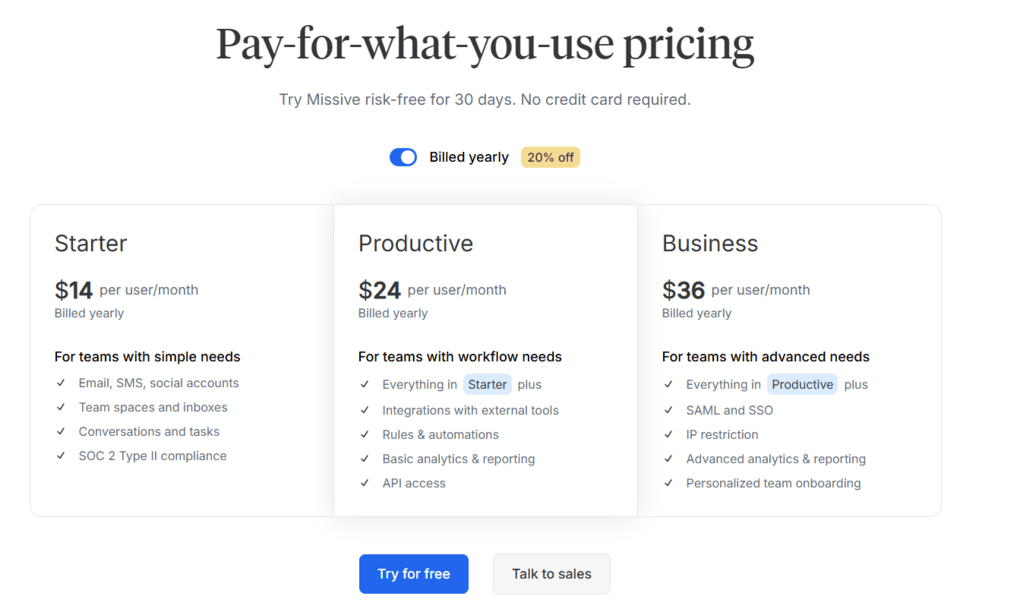The width and height of the screenshot is (1020, 615).
Task: Click the checkmark next to Rules & automations
Action: (364, 434)
